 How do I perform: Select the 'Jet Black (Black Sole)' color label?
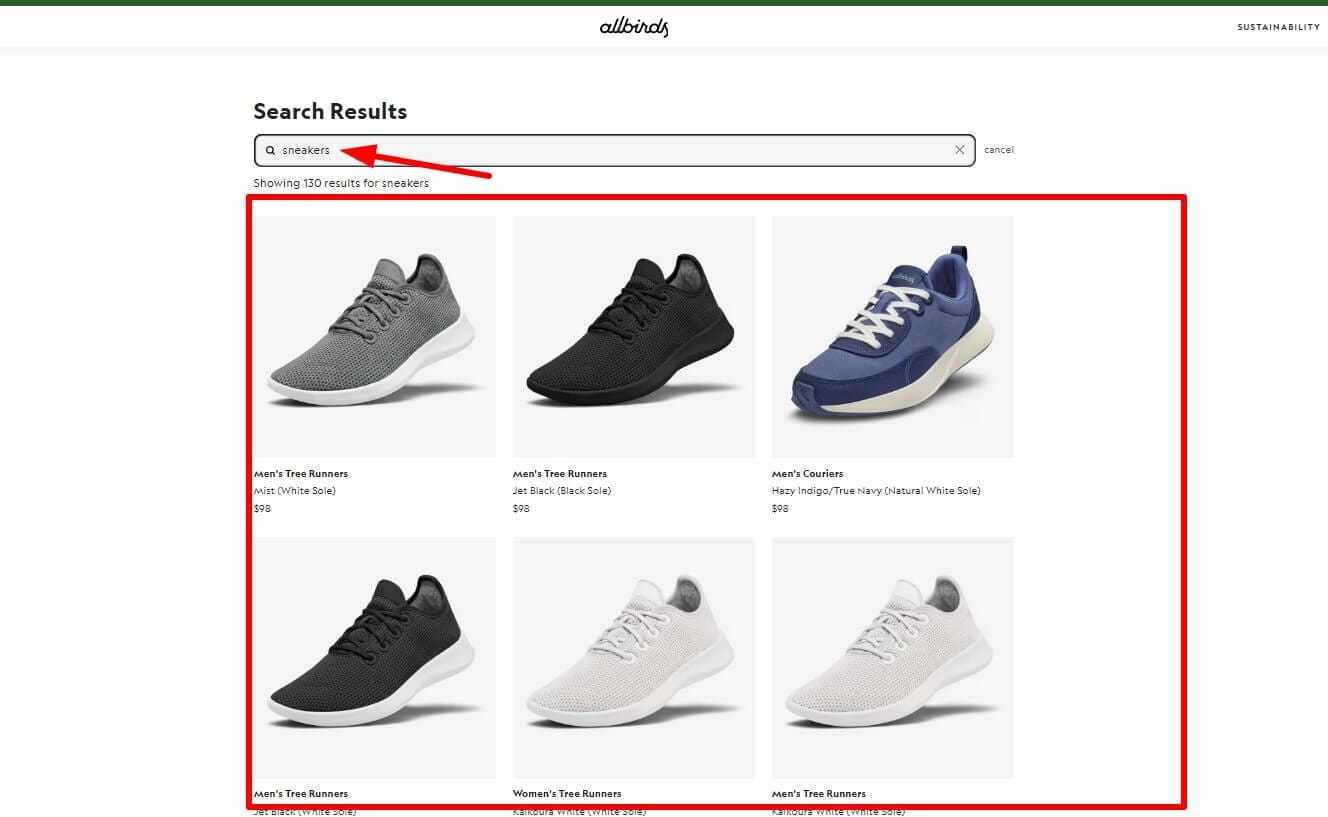pyautogui.click(x=561, y=491)
